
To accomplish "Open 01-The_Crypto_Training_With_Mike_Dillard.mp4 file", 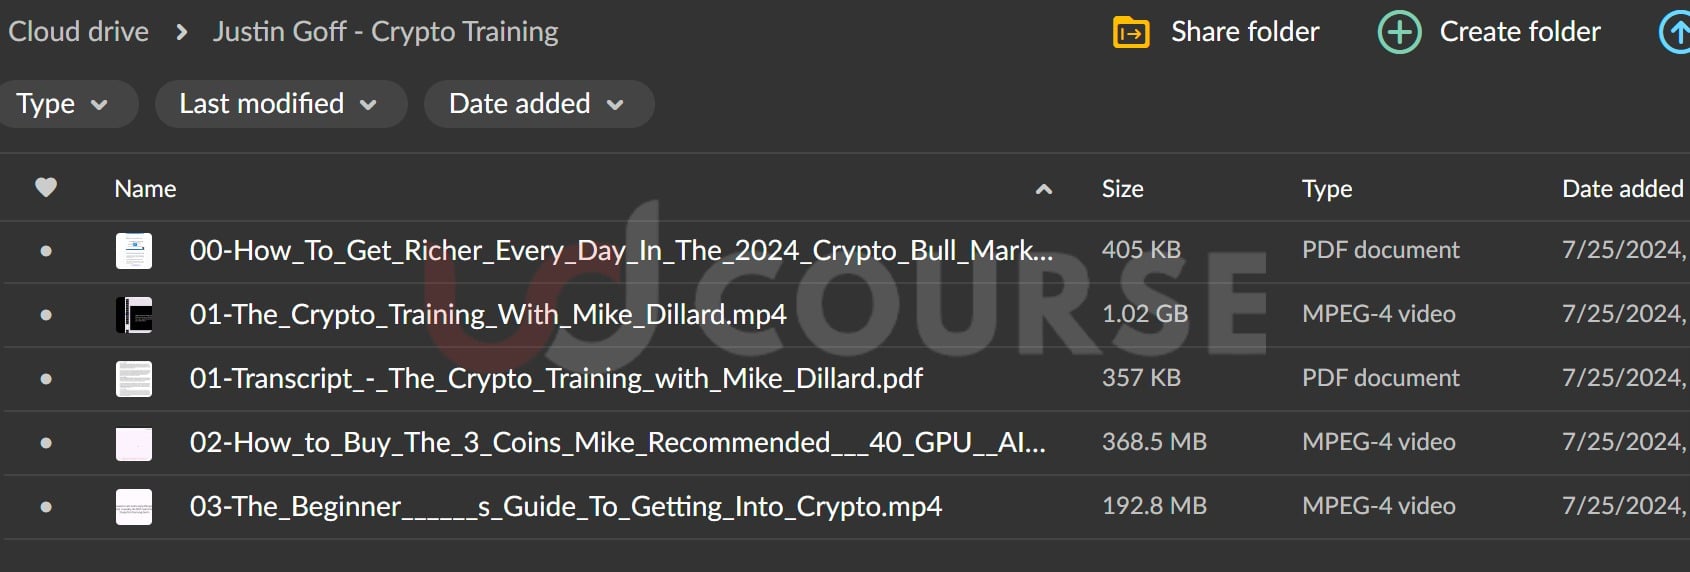I will tap(488, 315).
